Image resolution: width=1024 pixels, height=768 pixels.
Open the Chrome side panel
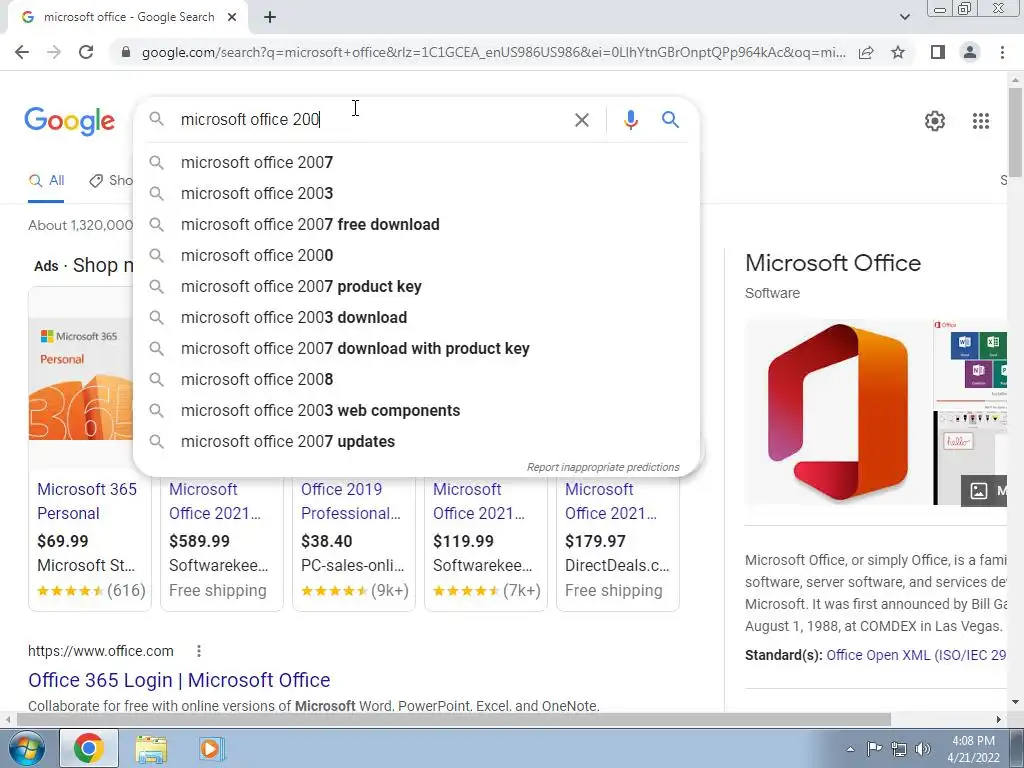938,52
